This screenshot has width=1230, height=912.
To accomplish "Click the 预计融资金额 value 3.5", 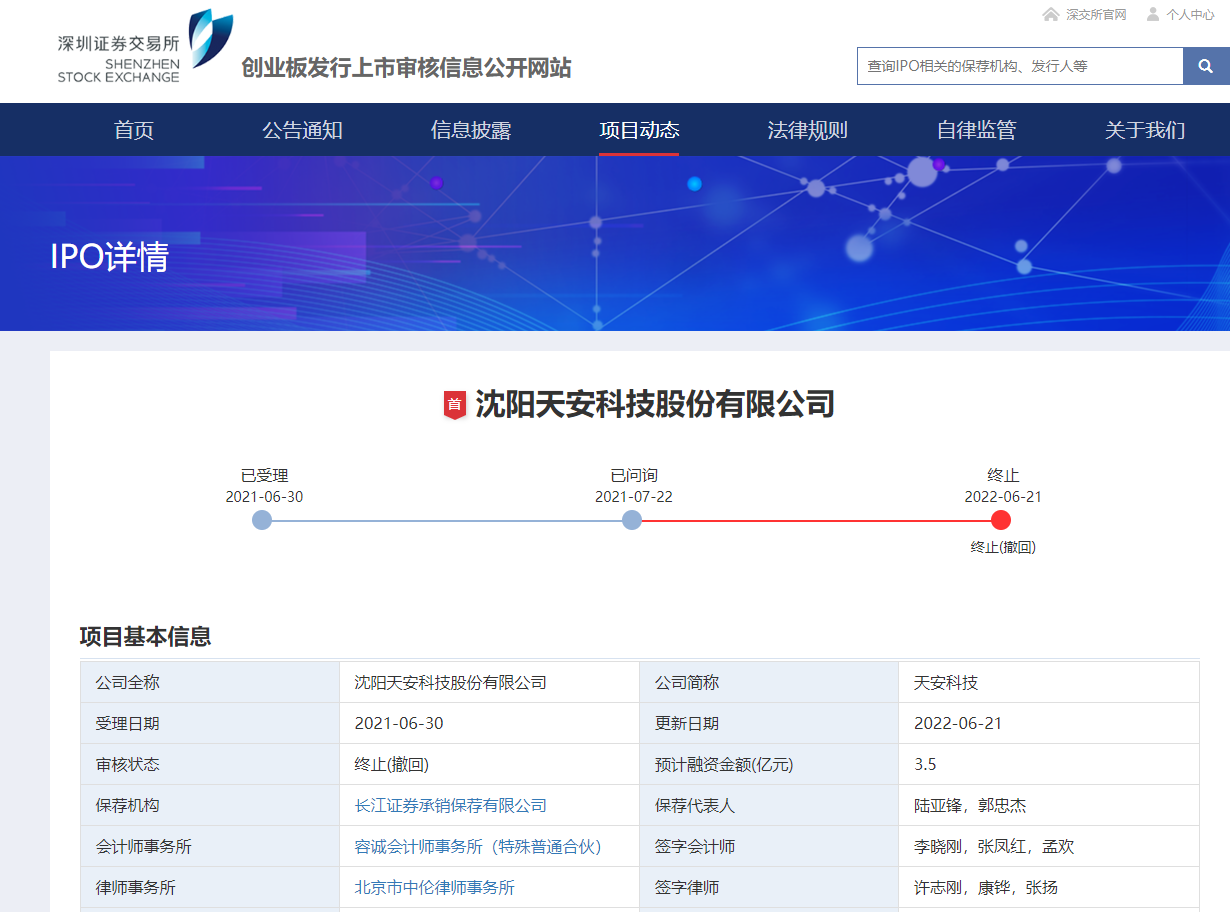I will click(925, 765).
